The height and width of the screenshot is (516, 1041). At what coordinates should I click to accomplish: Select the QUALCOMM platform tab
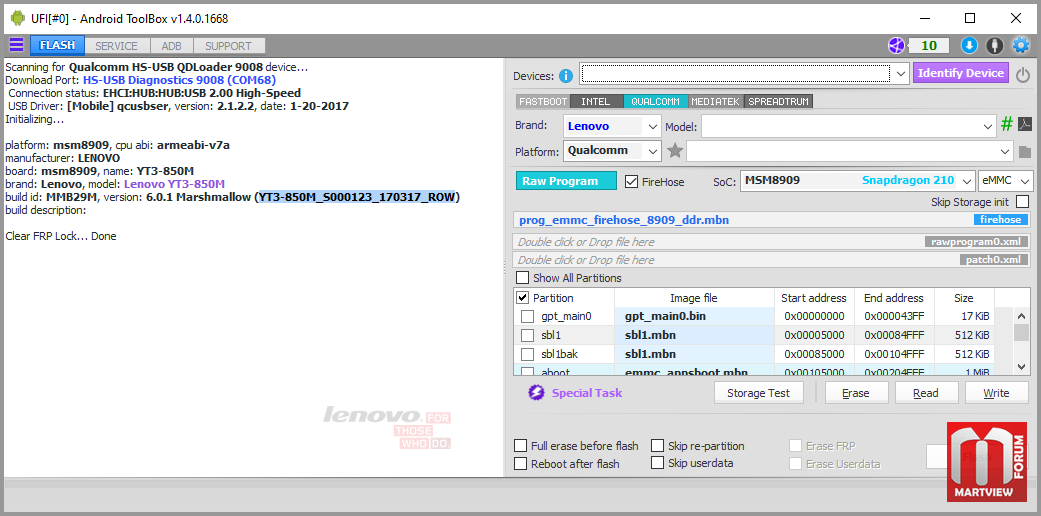tap(655, 102)
